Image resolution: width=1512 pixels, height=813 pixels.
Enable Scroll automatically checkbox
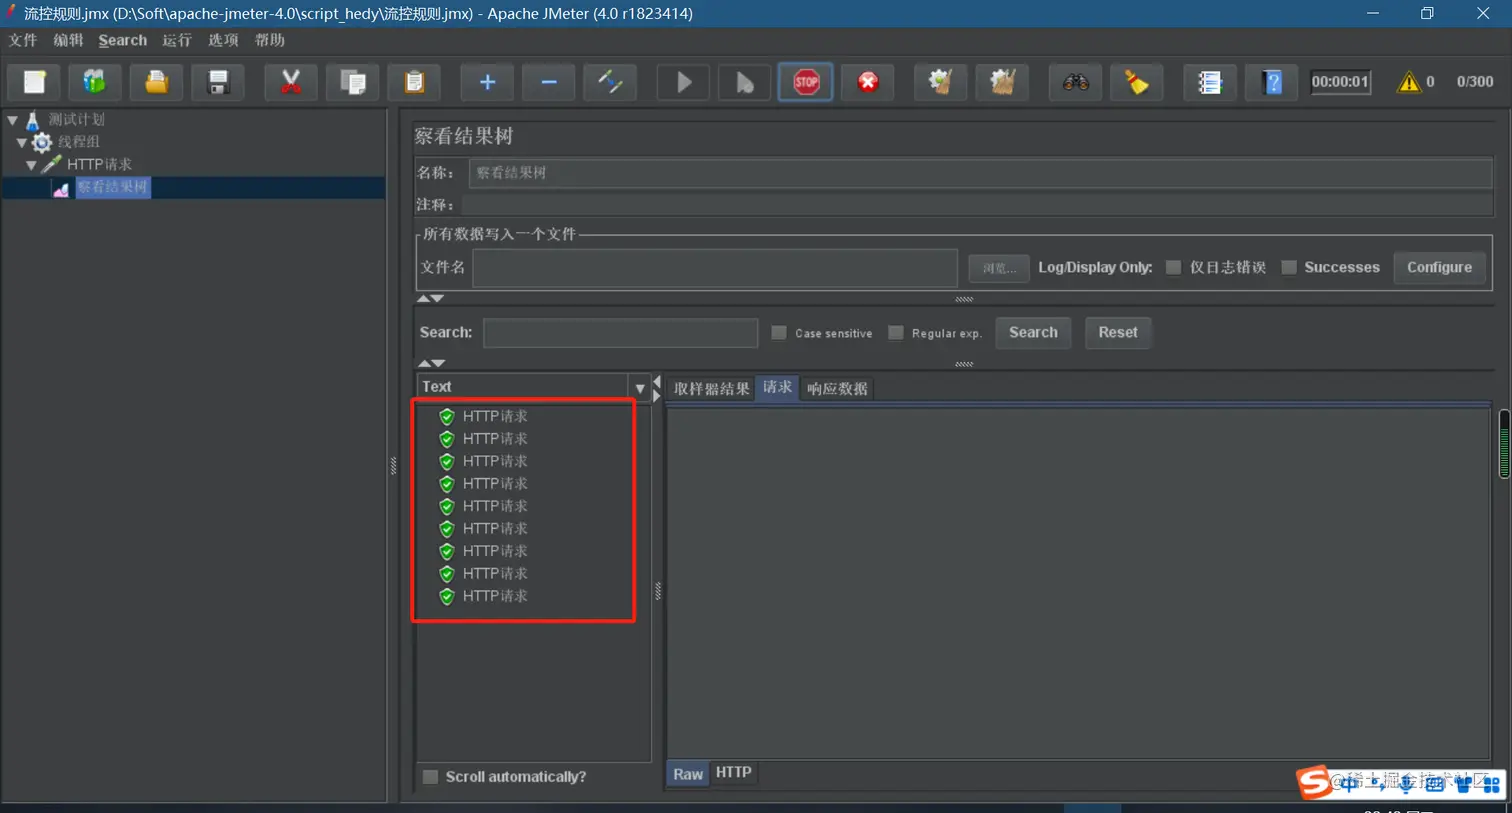coord(431,777)
